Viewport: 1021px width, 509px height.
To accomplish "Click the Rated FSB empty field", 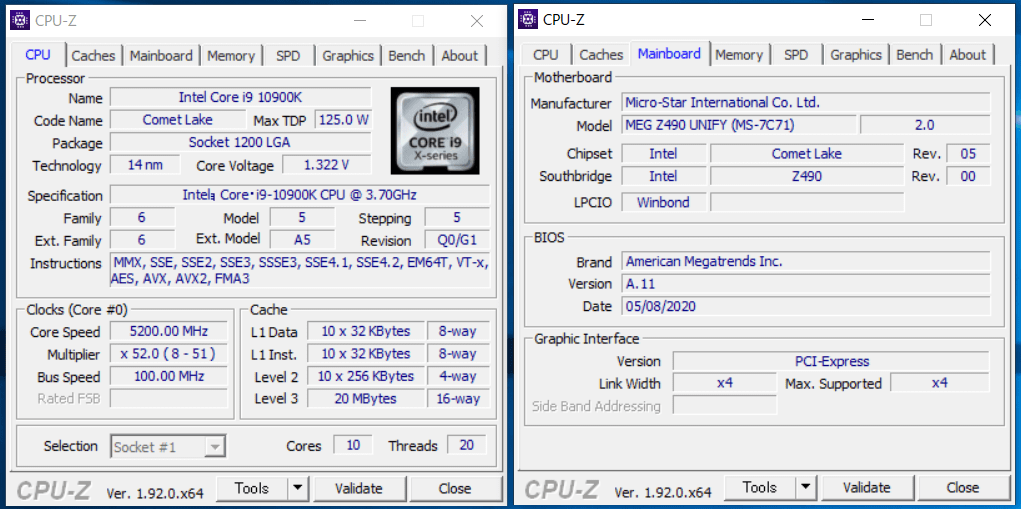I will (x=169, y=398).
